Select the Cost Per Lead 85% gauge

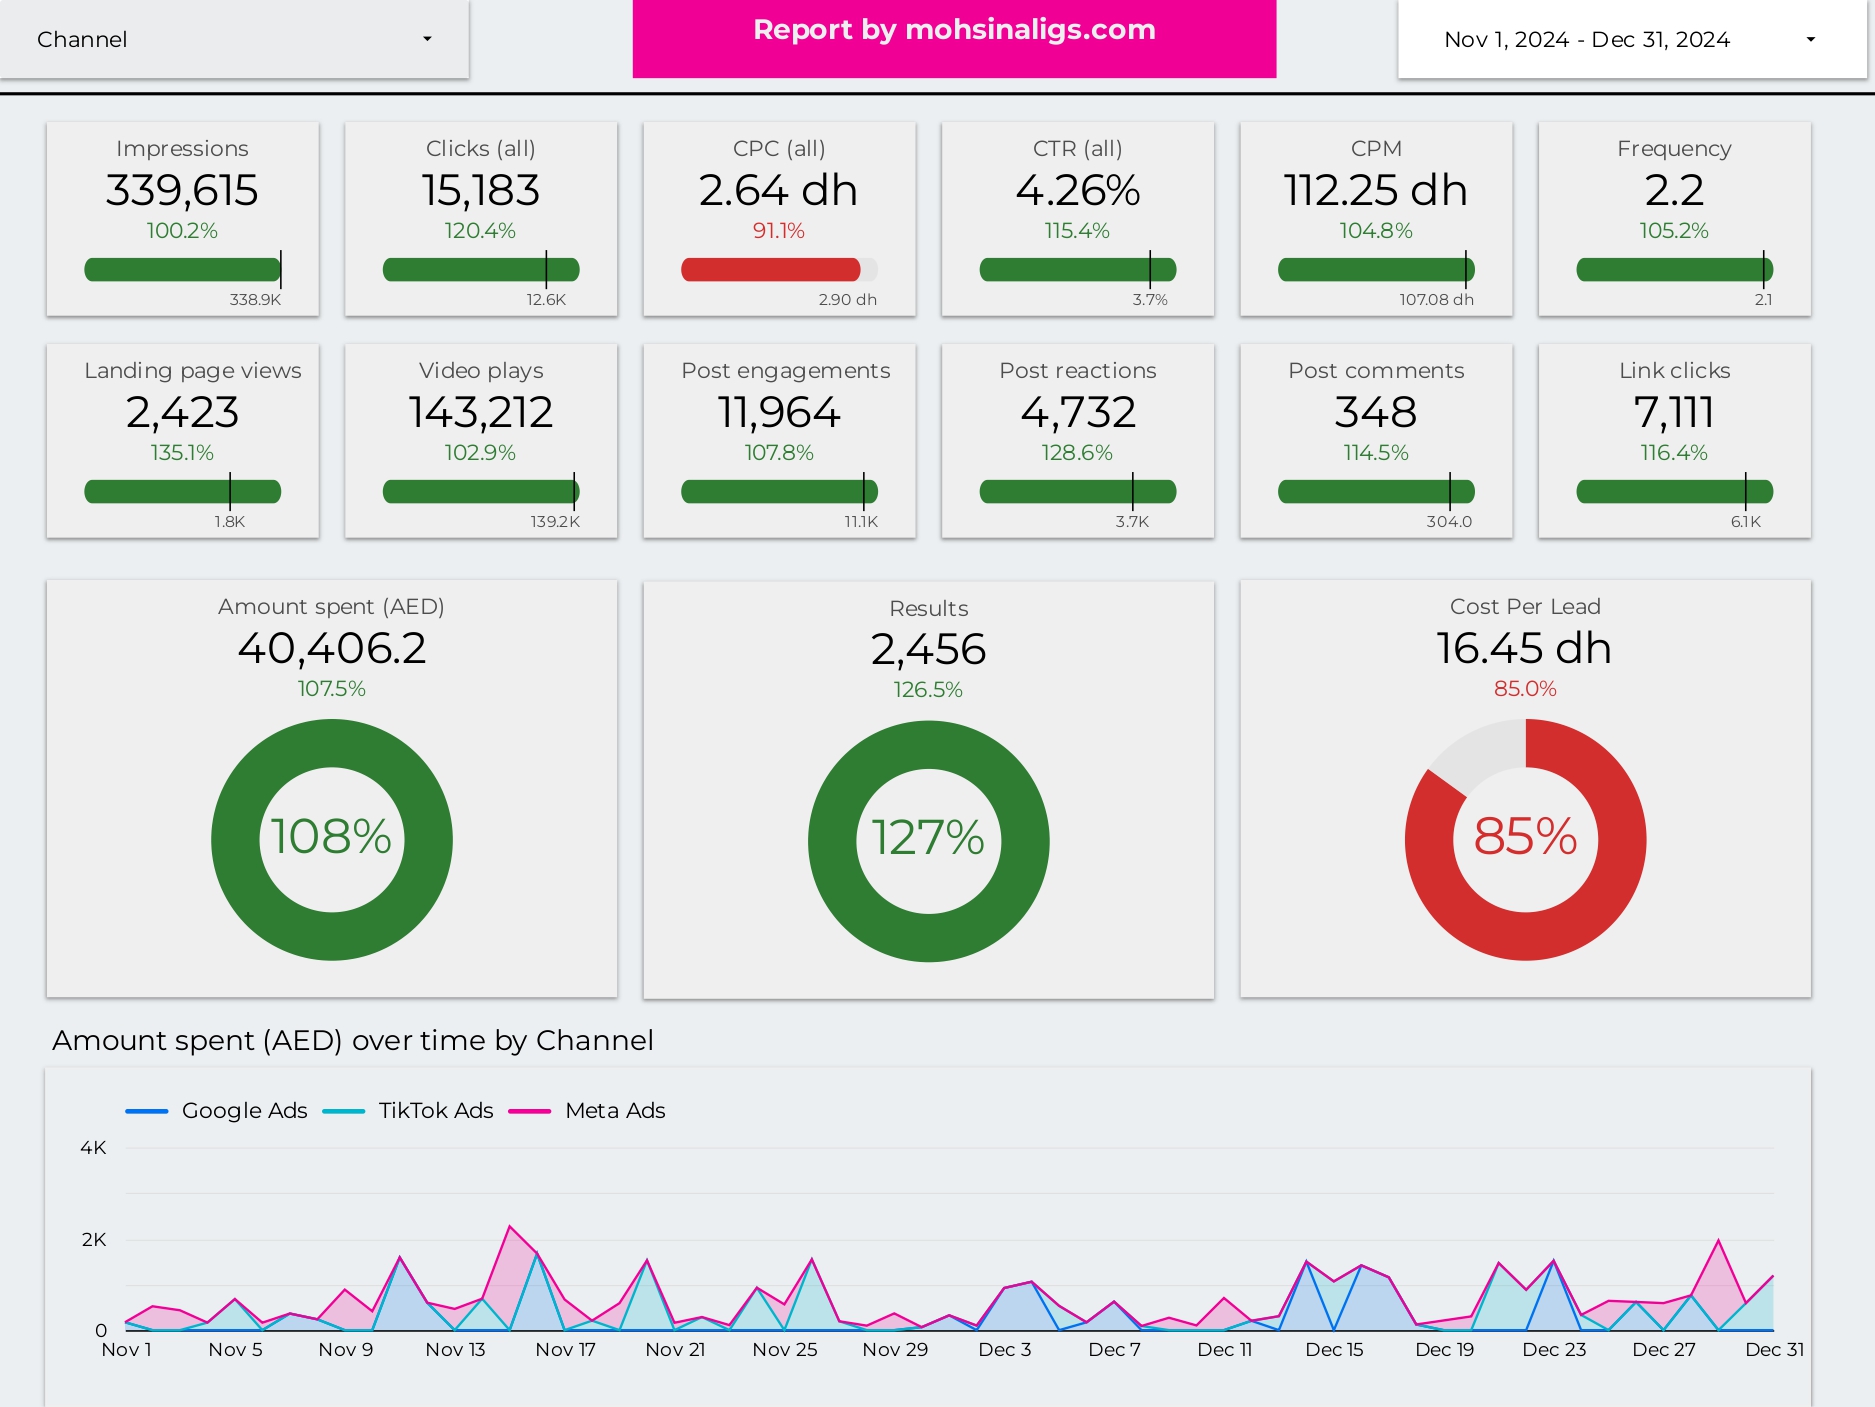(x=1524, y=840)
